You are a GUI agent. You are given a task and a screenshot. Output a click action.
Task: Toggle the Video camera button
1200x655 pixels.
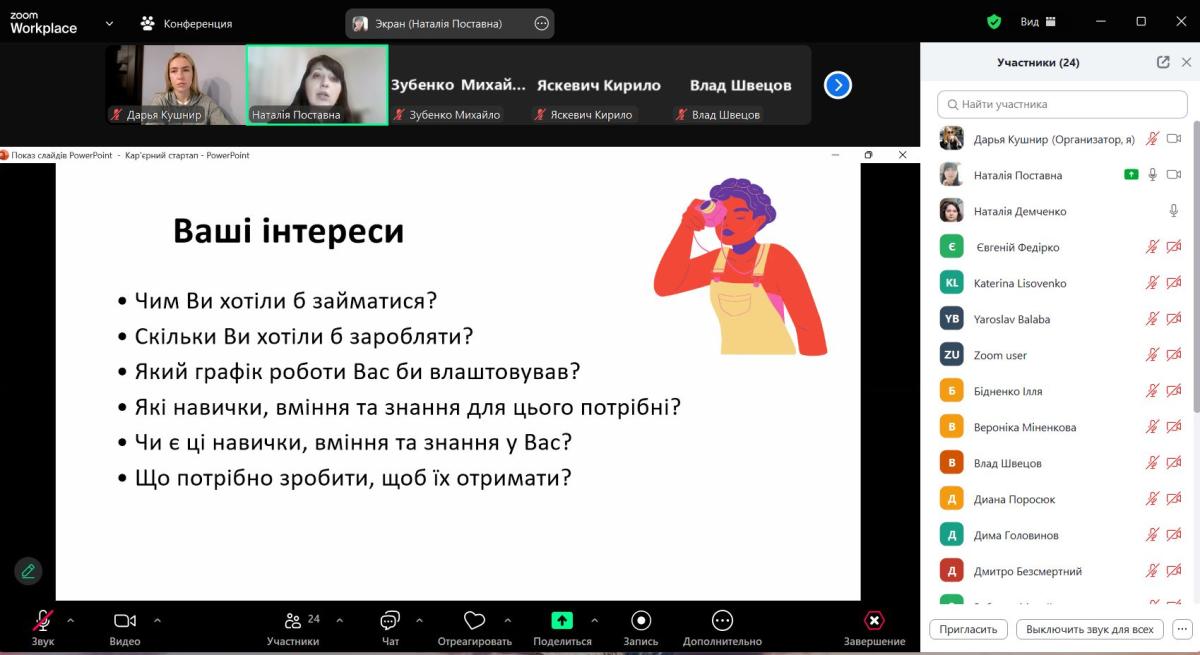125,621
